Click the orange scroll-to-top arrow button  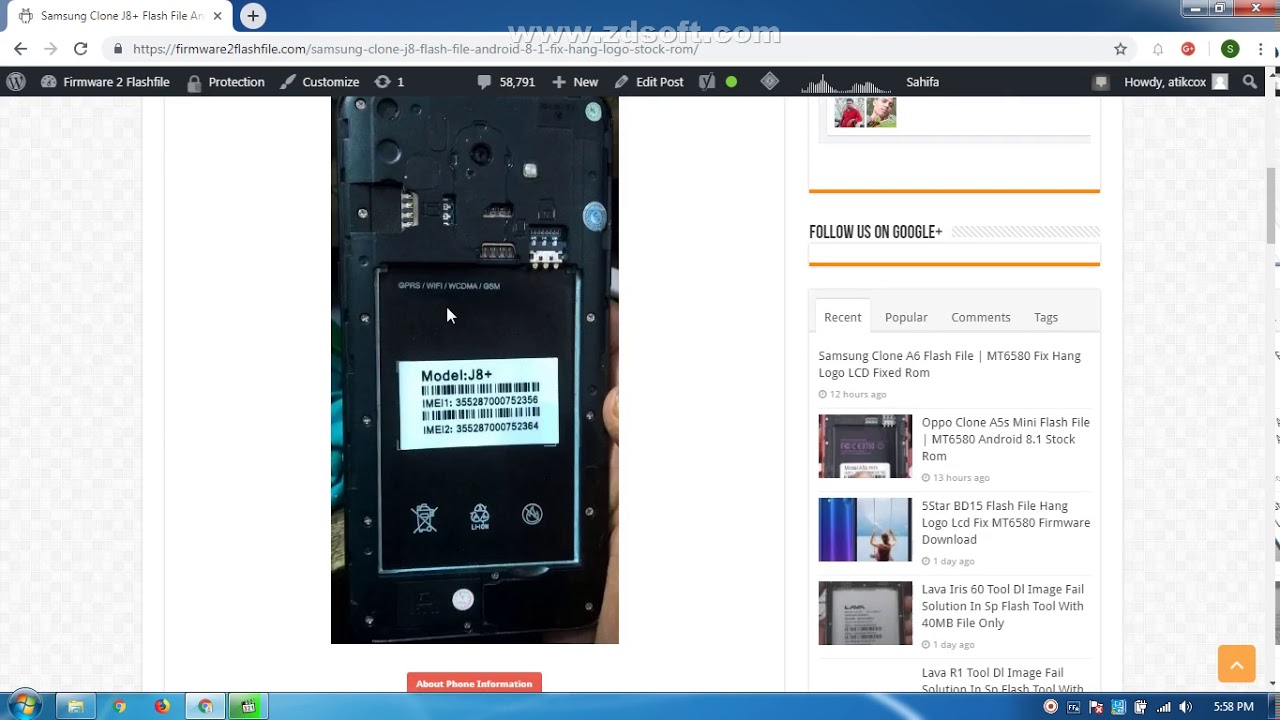[x=1236, y=664]
